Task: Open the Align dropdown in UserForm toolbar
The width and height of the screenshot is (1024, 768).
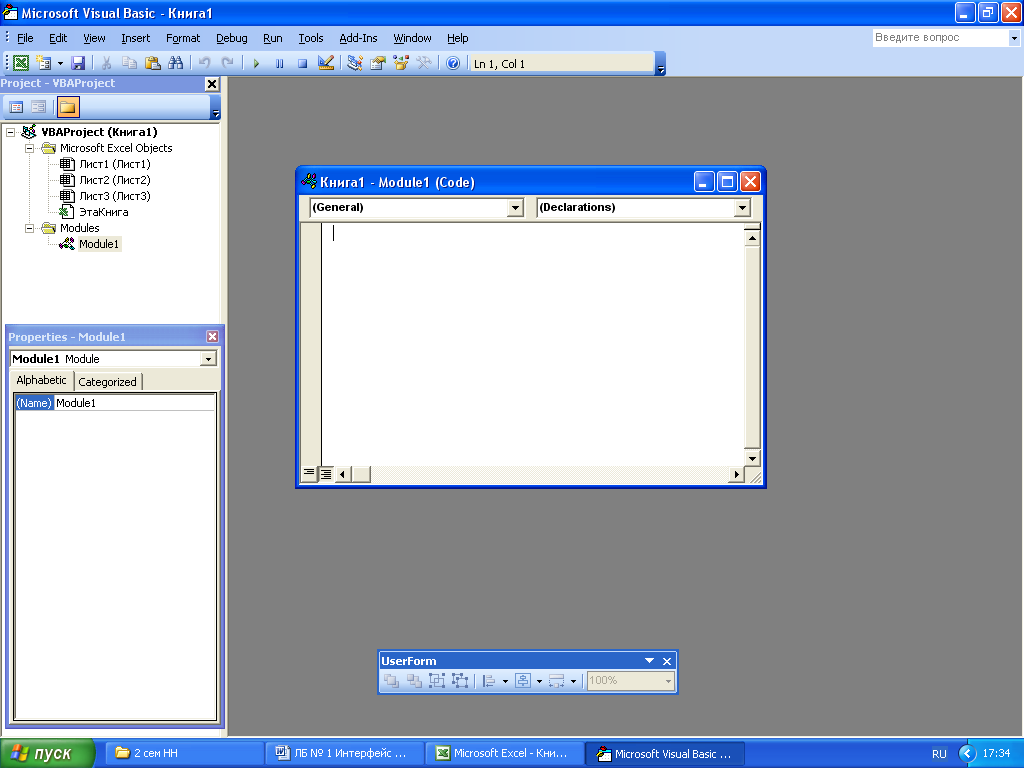Action: pos(505,681)
